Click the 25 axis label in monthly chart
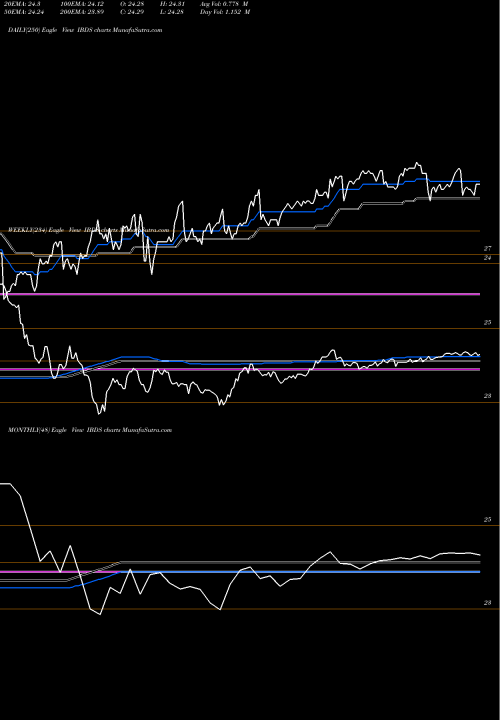Screen dimensions: 500x720 point(488,520)
